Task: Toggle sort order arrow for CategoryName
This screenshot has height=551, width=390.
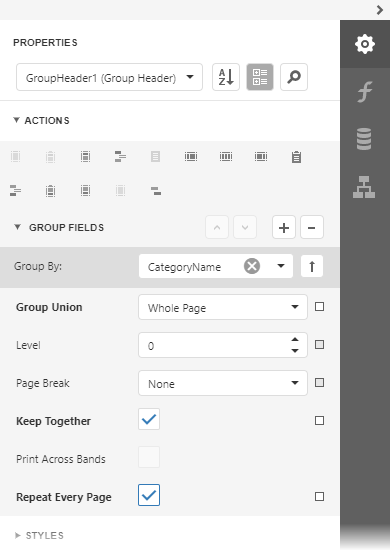Action: tap(312, 266)
